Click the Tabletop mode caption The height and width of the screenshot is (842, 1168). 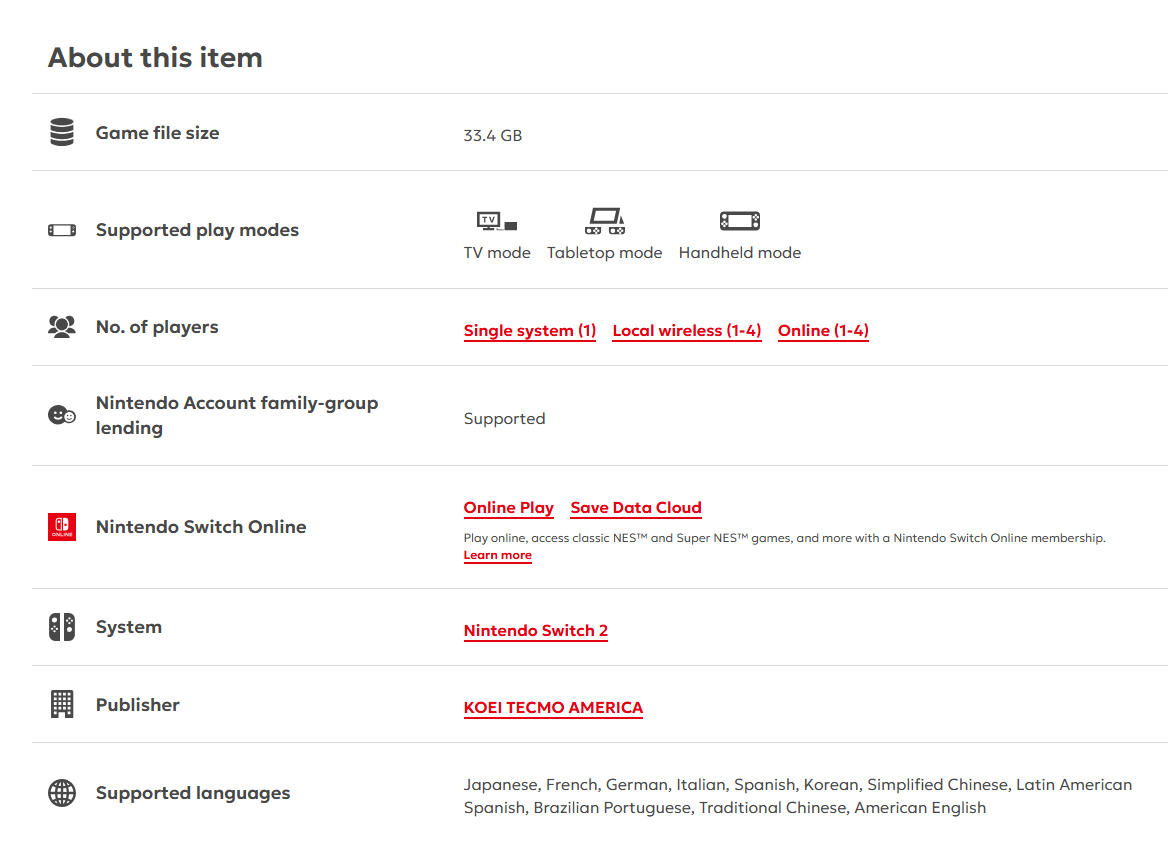[604, 253]
